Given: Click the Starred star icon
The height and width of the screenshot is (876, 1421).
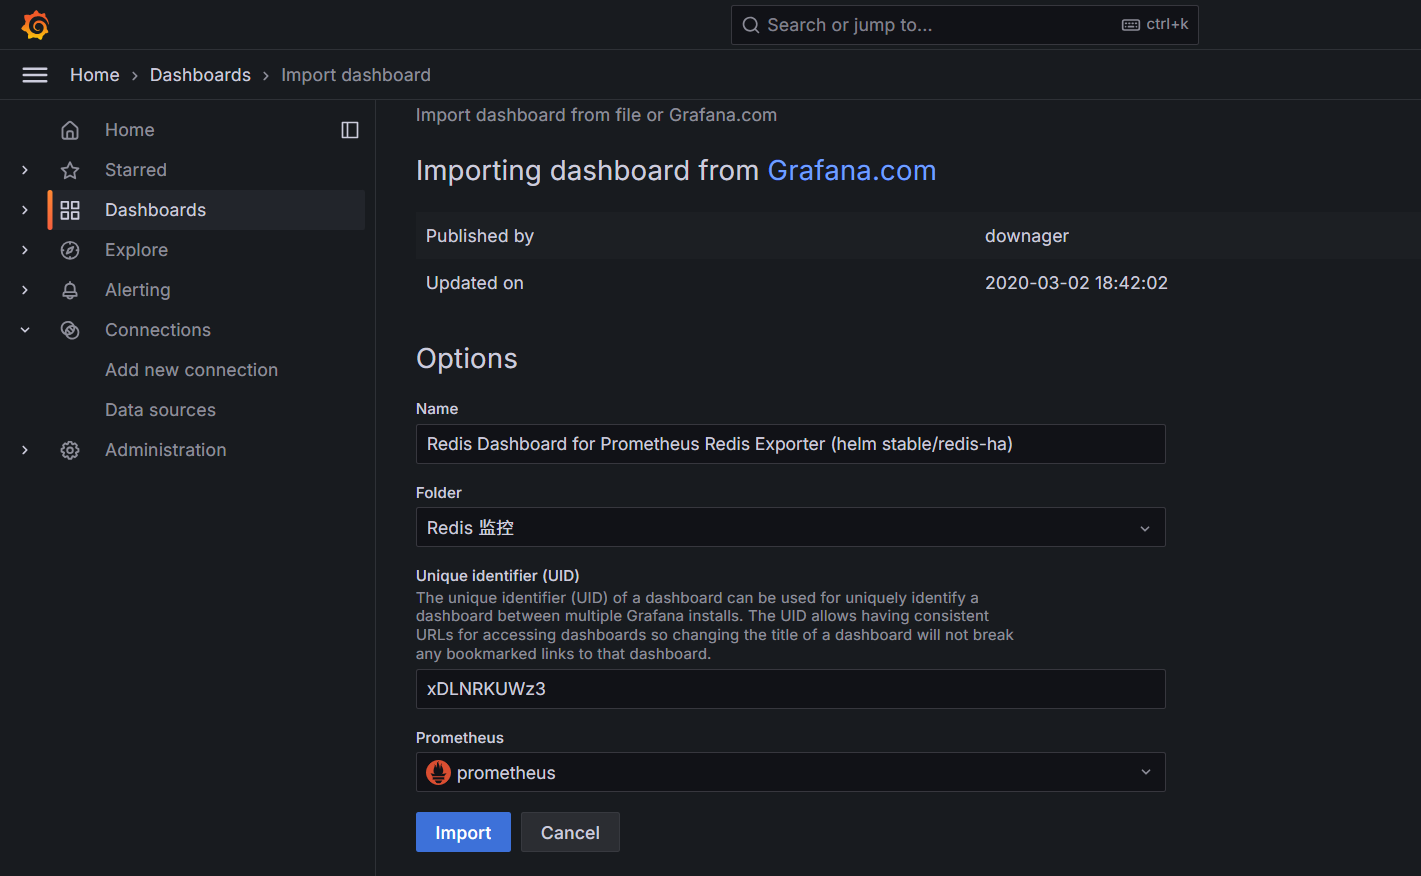Looking at the screenshot, I should [70, 170].
